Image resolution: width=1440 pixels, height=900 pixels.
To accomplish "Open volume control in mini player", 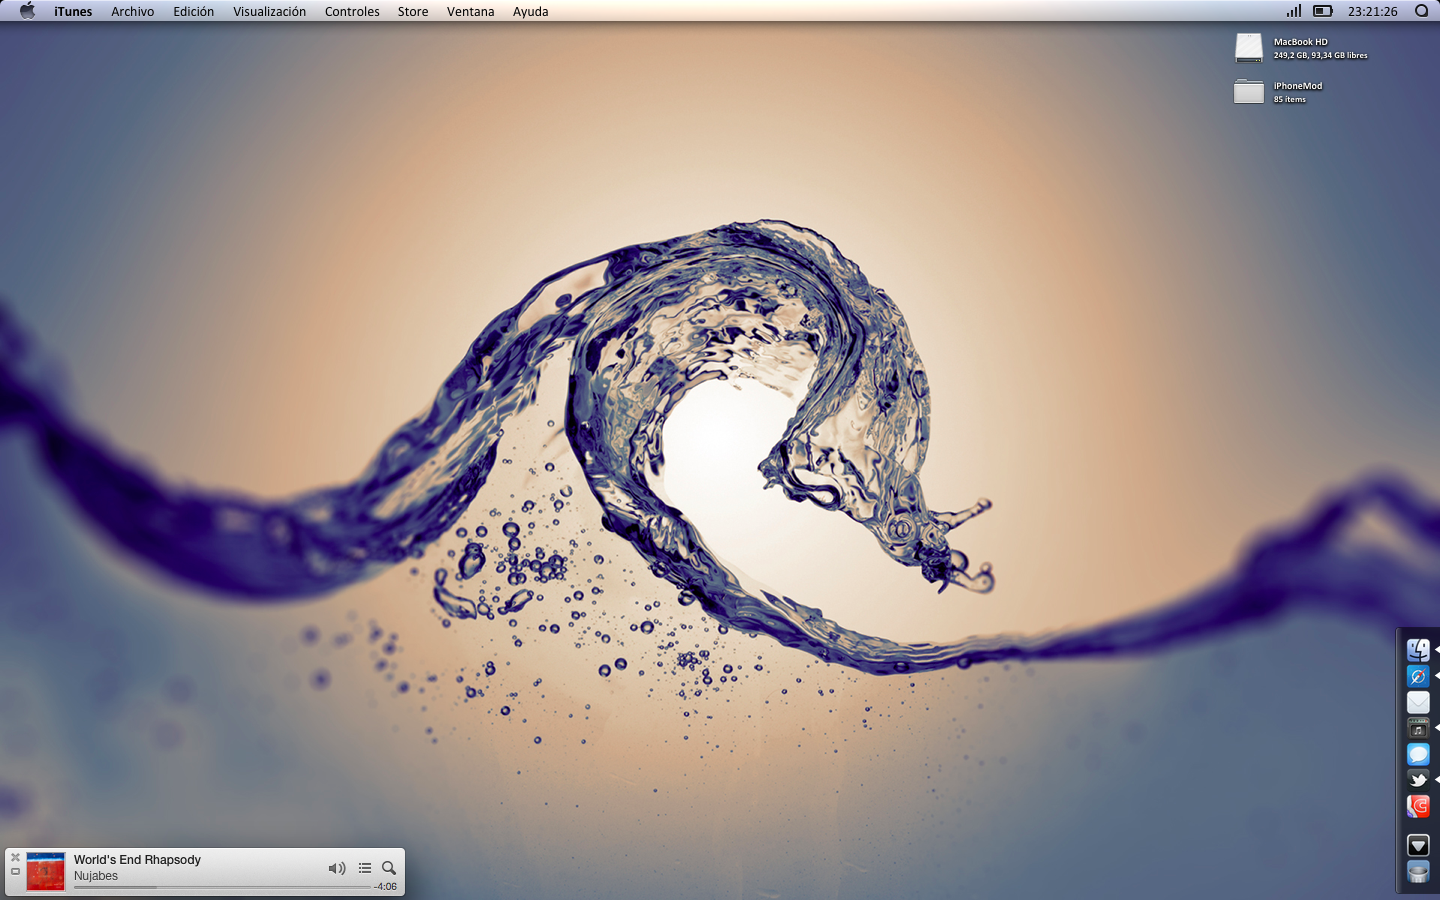I will tap(337, 868).
